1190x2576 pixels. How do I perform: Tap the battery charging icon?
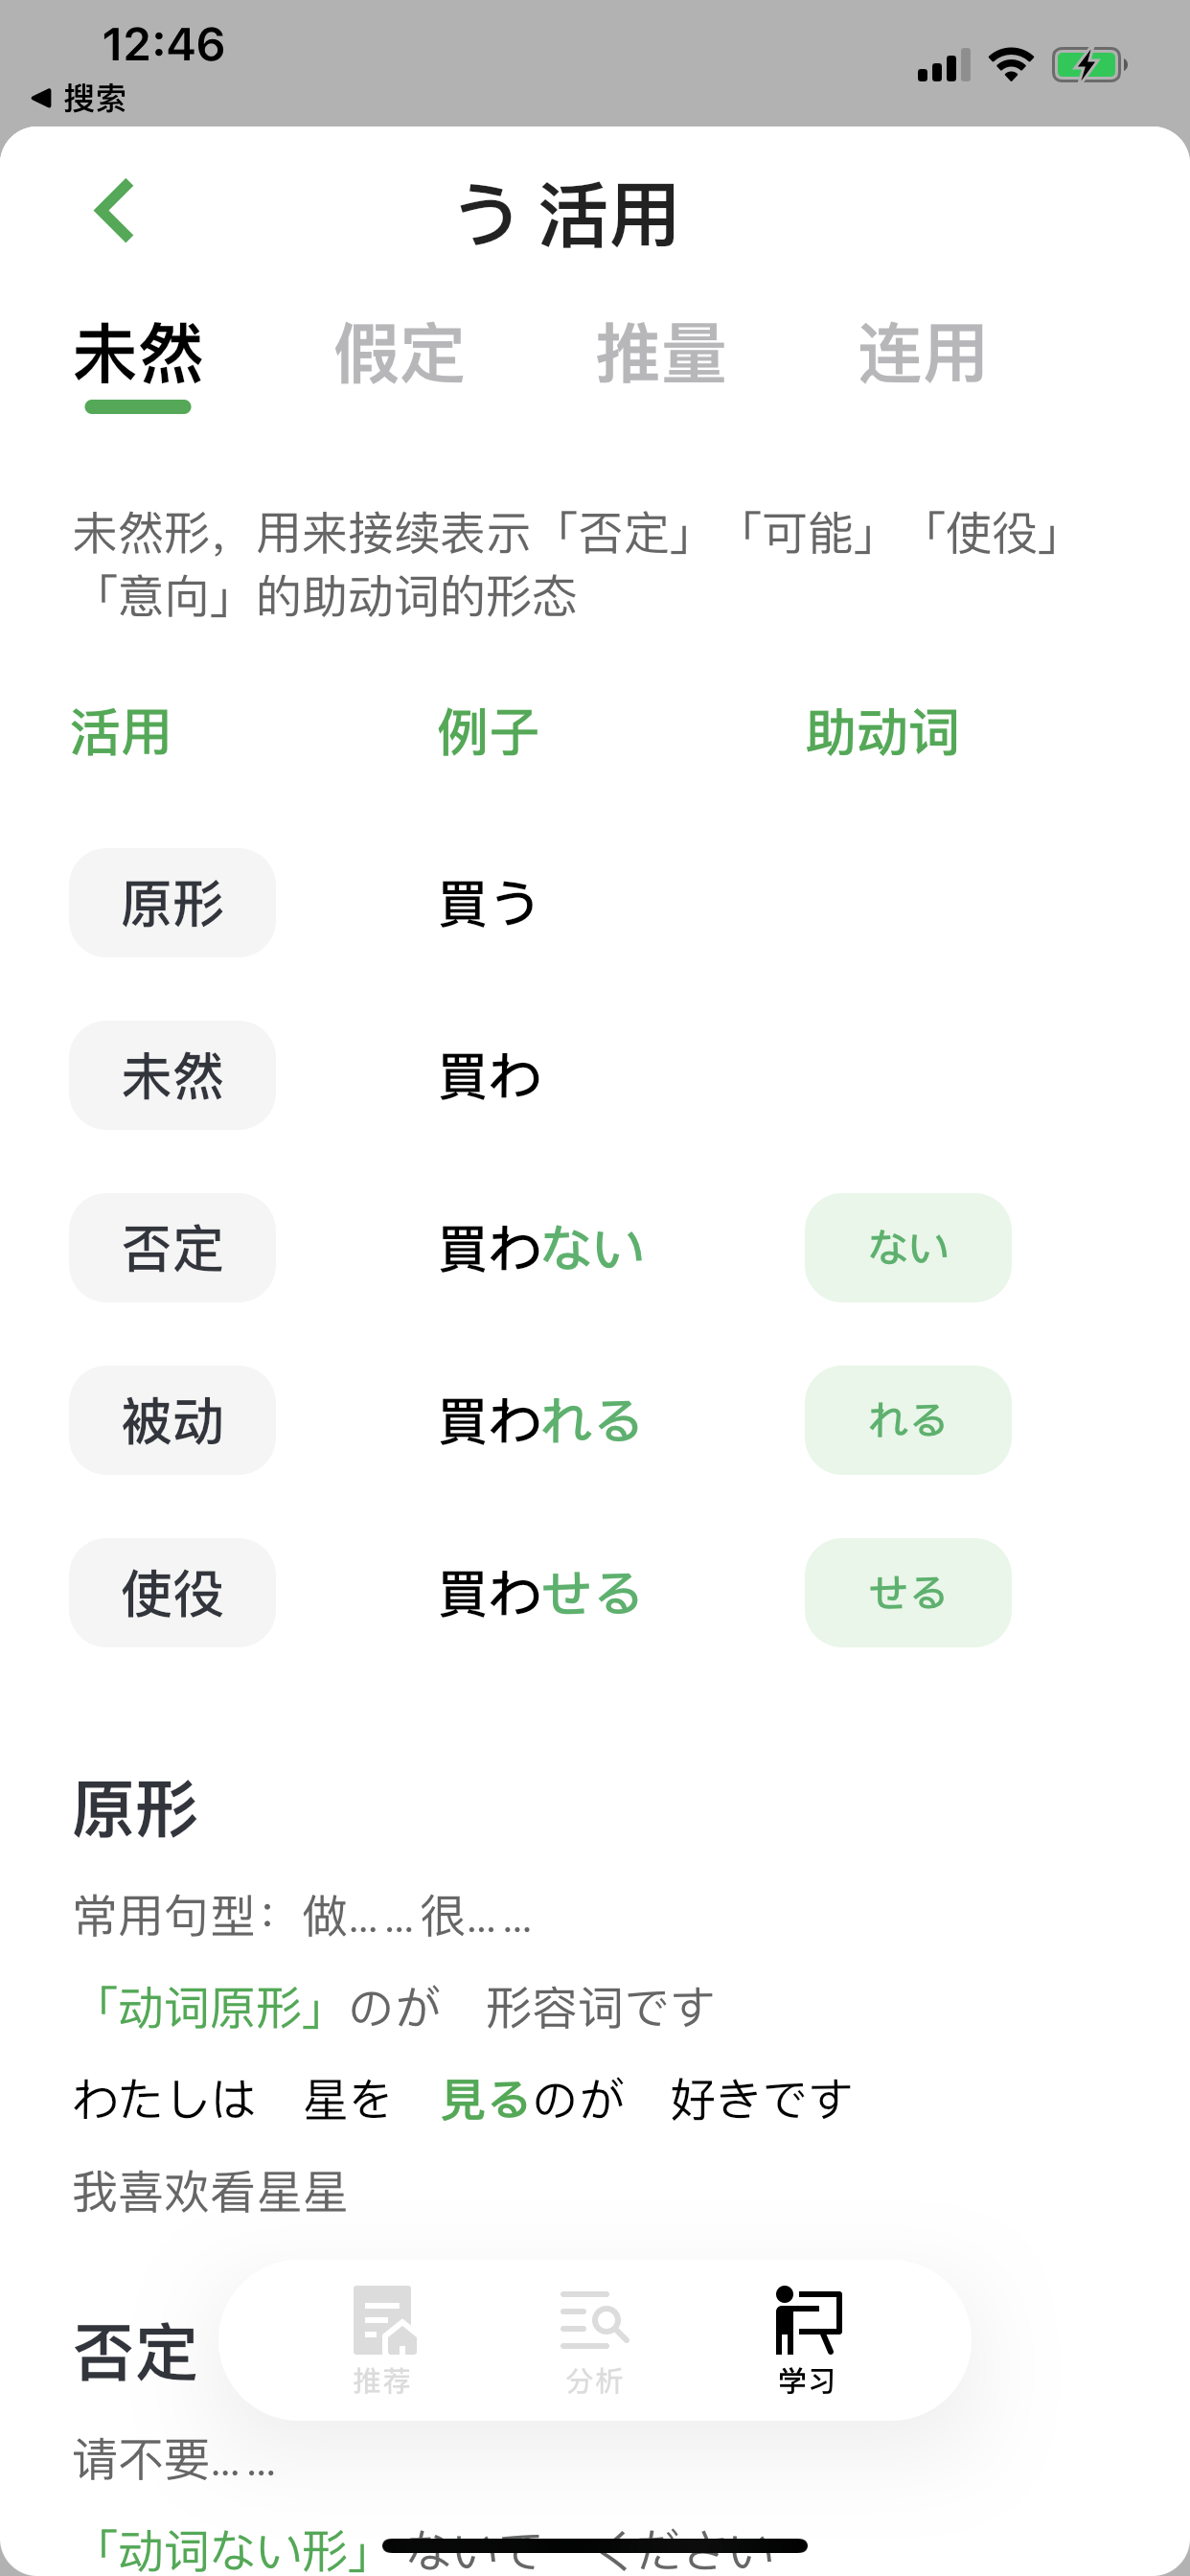tap(1089, 65)
